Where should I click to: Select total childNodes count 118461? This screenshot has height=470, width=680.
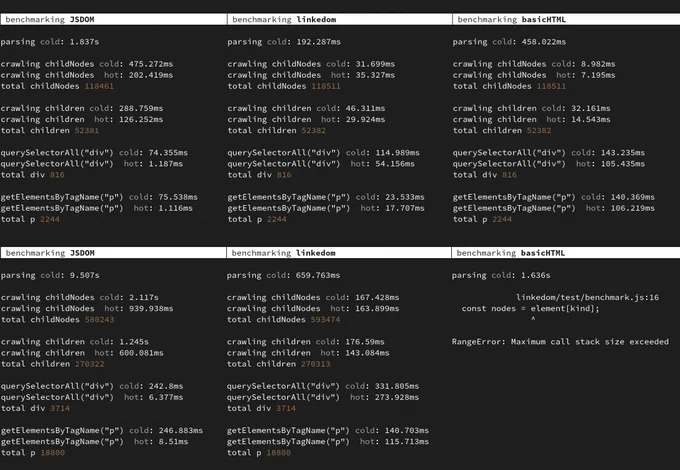point(99,86)
